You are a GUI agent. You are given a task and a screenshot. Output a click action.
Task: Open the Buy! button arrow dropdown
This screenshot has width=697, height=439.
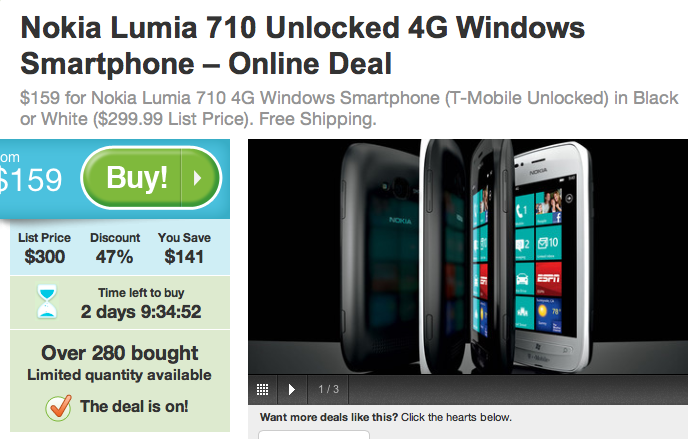199,178
